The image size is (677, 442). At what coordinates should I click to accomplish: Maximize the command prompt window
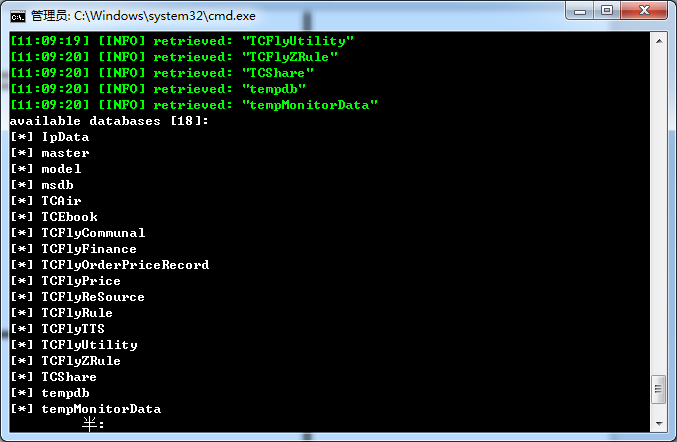pyautogui.click(x=607, y=10)
